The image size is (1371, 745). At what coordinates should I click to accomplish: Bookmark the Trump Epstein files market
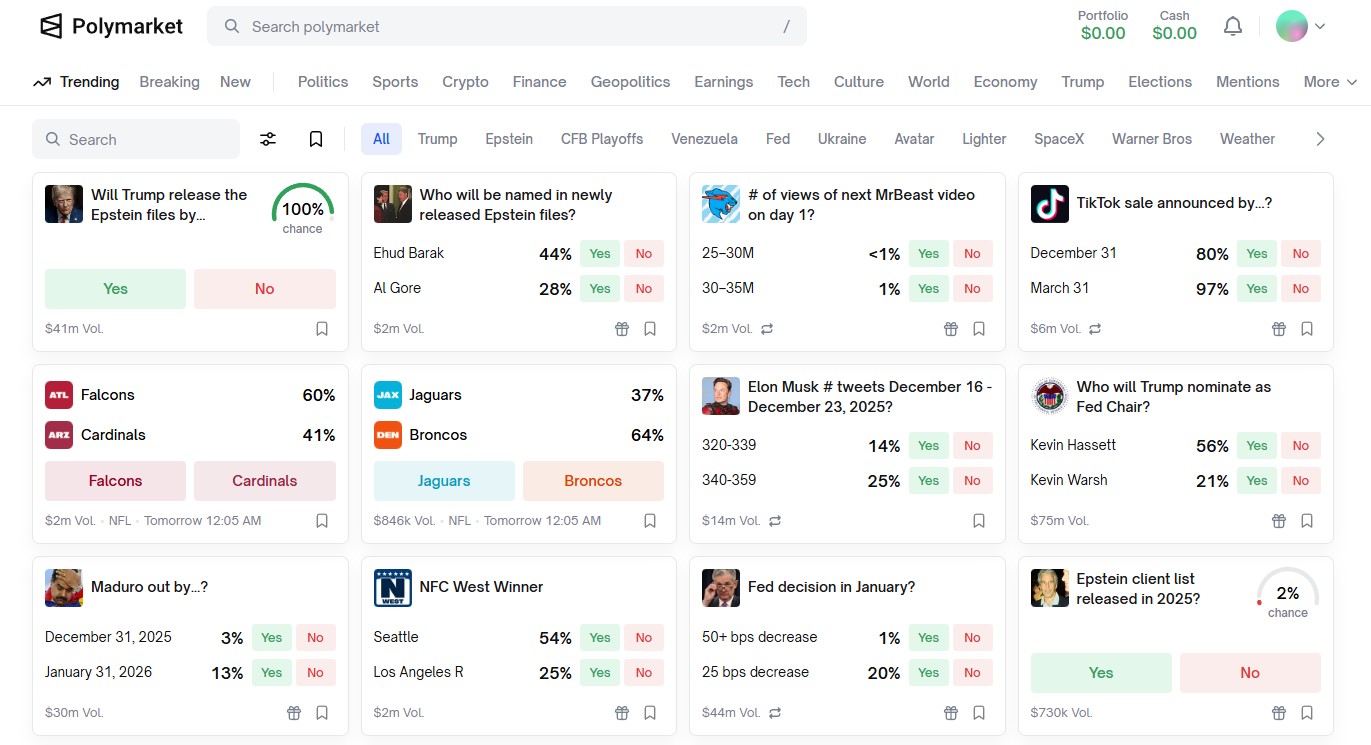[x=322, y=329]
